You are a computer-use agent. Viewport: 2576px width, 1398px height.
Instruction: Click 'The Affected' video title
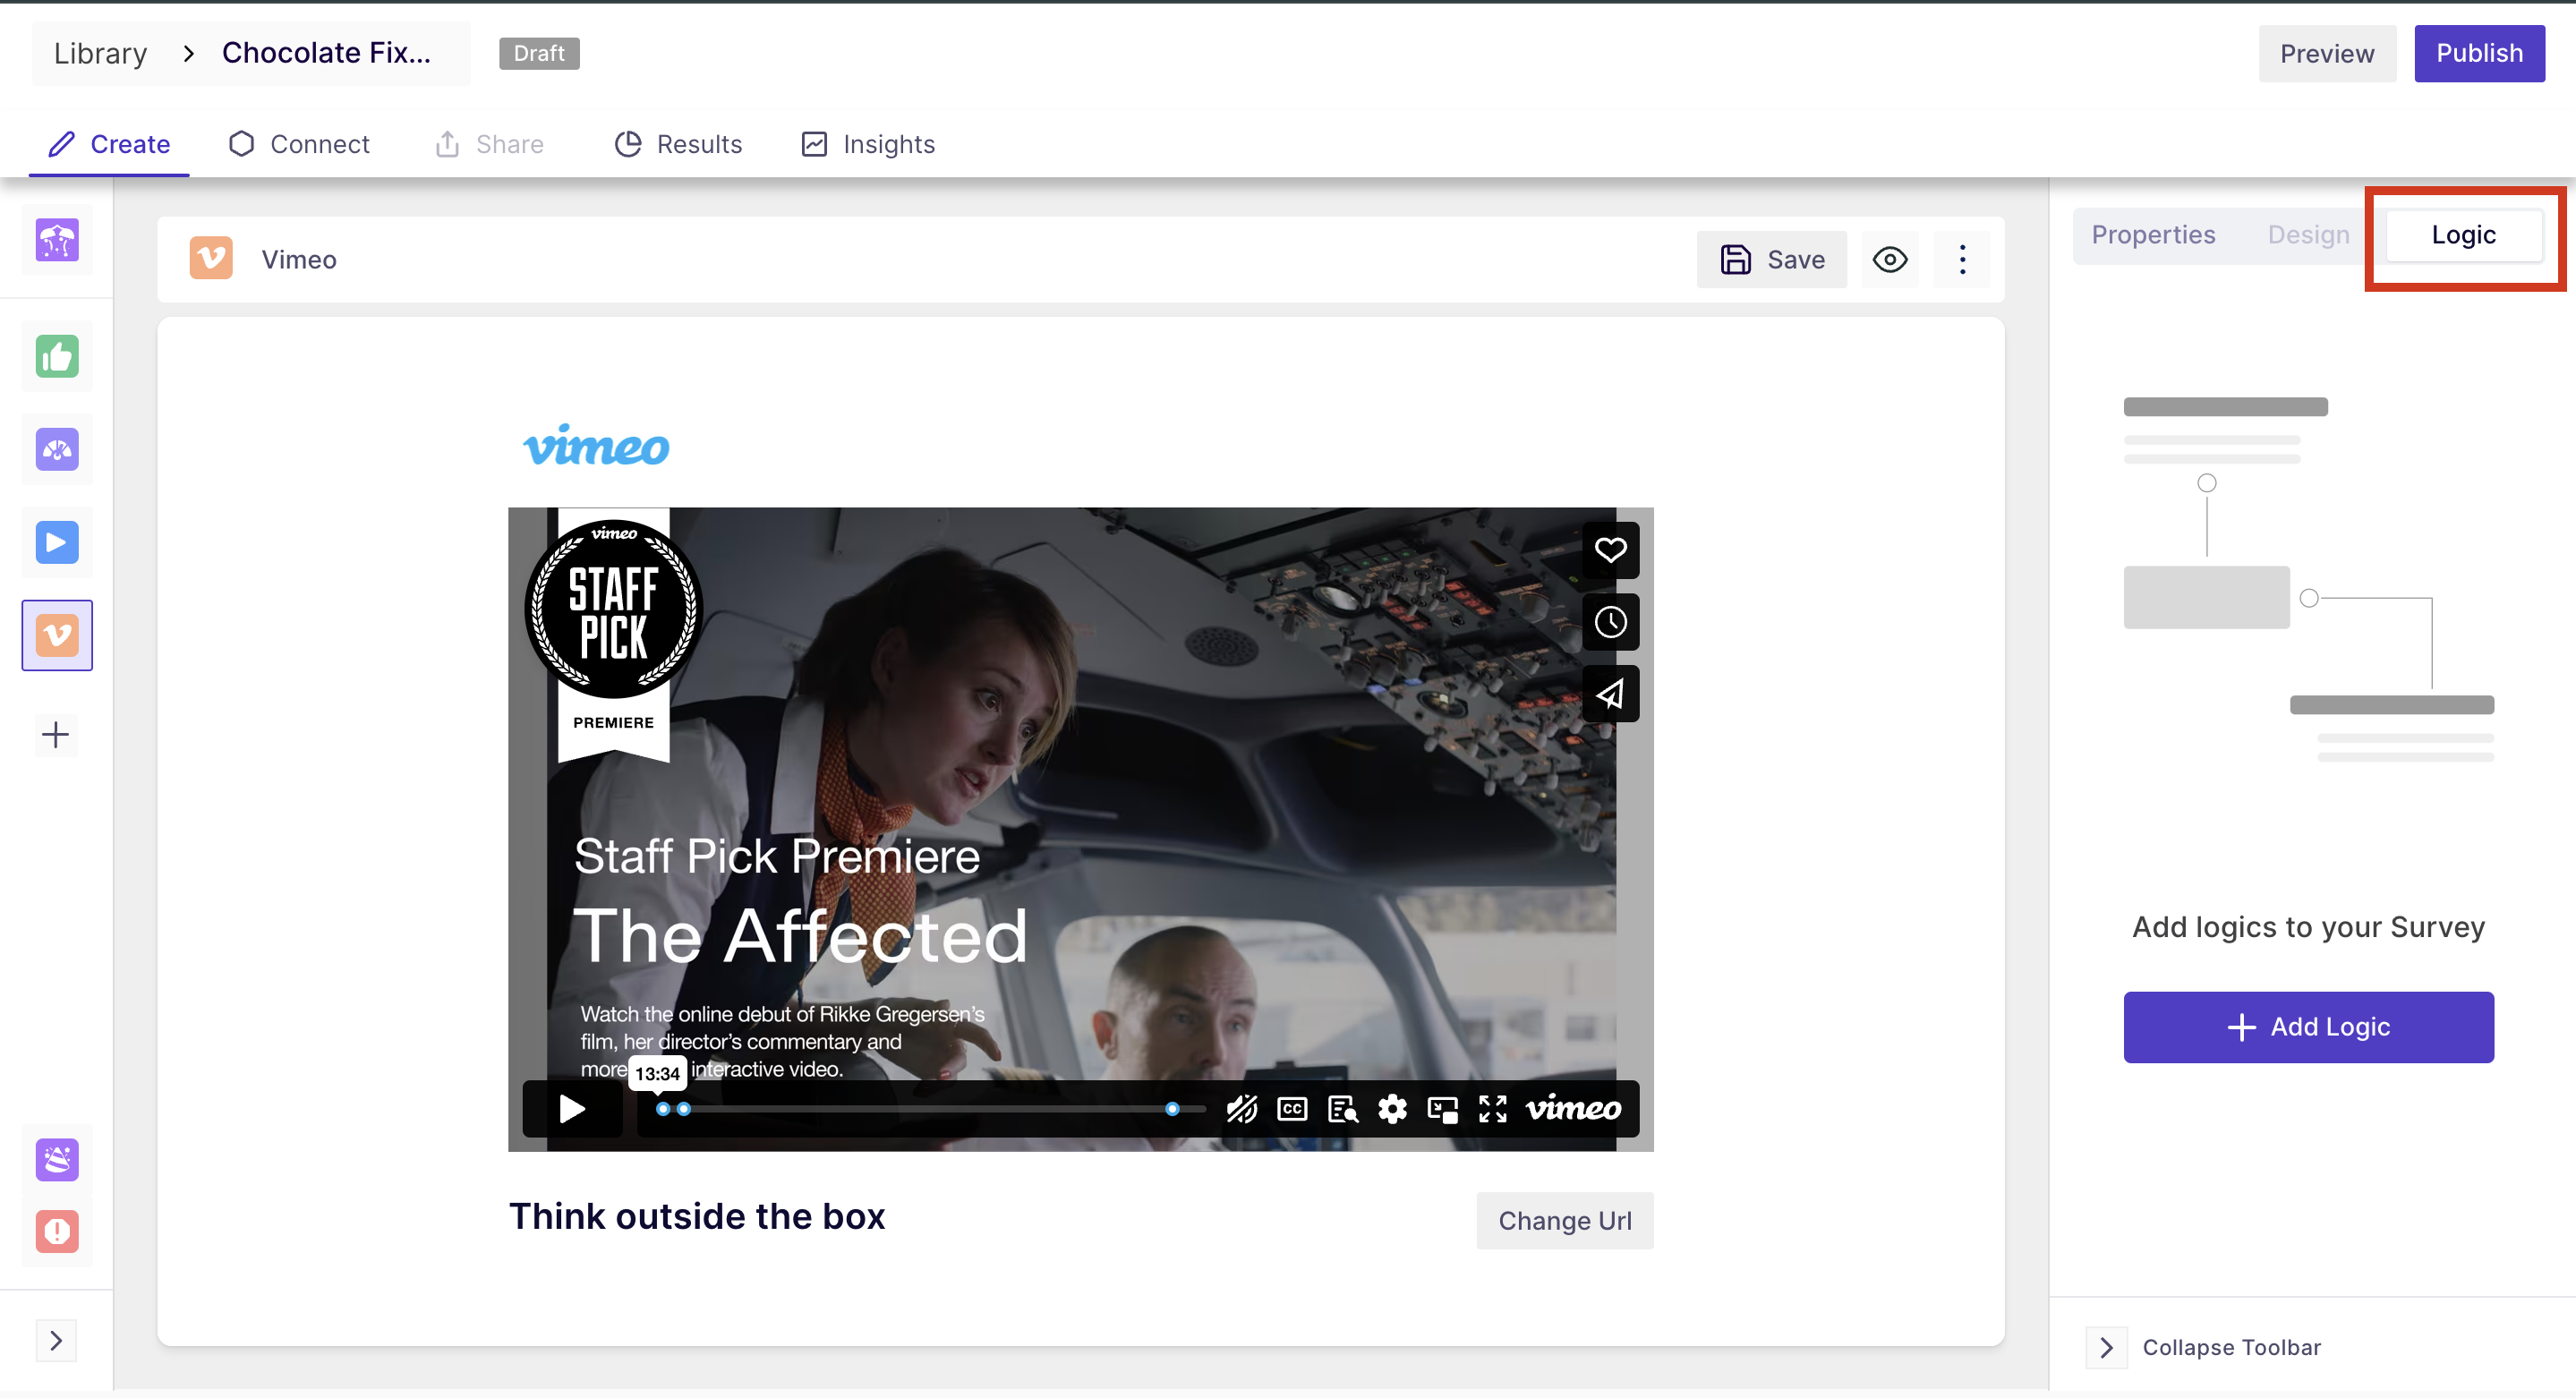(x=800, y=936)
